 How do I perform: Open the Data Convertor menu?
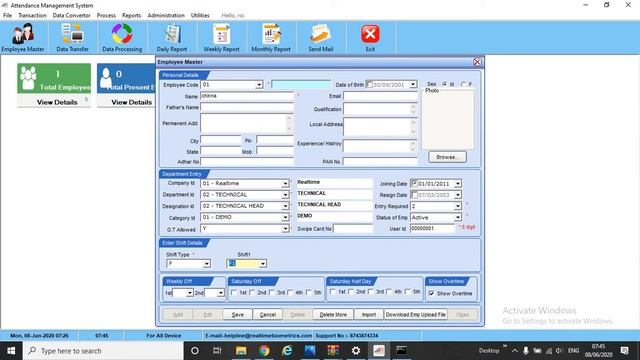[x=71, y=15]
